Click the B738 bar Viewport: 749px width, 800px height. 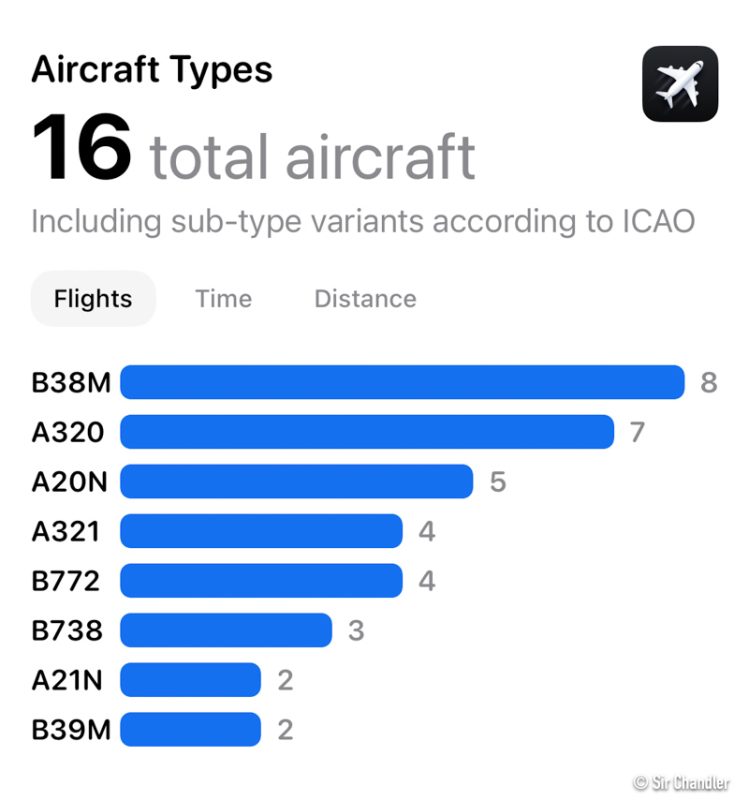coord(226,631)
